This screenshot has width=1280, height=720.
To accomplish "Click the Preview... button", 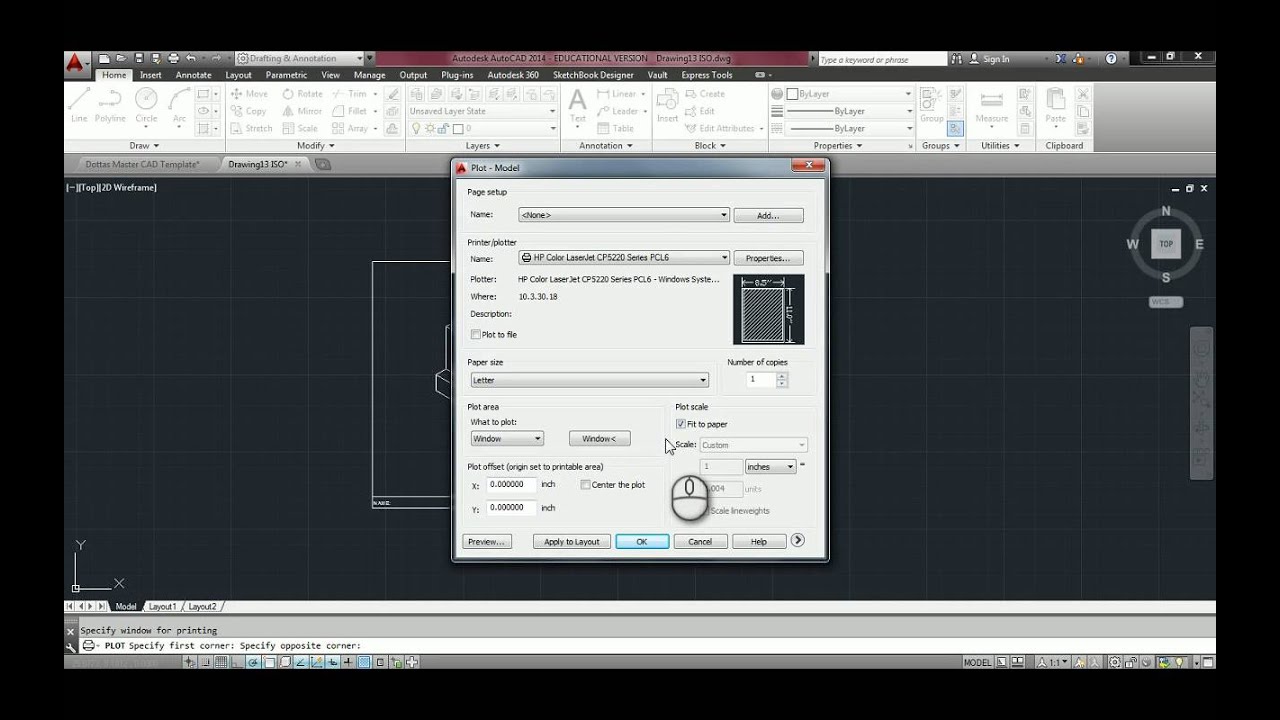I will coord(486,541).
